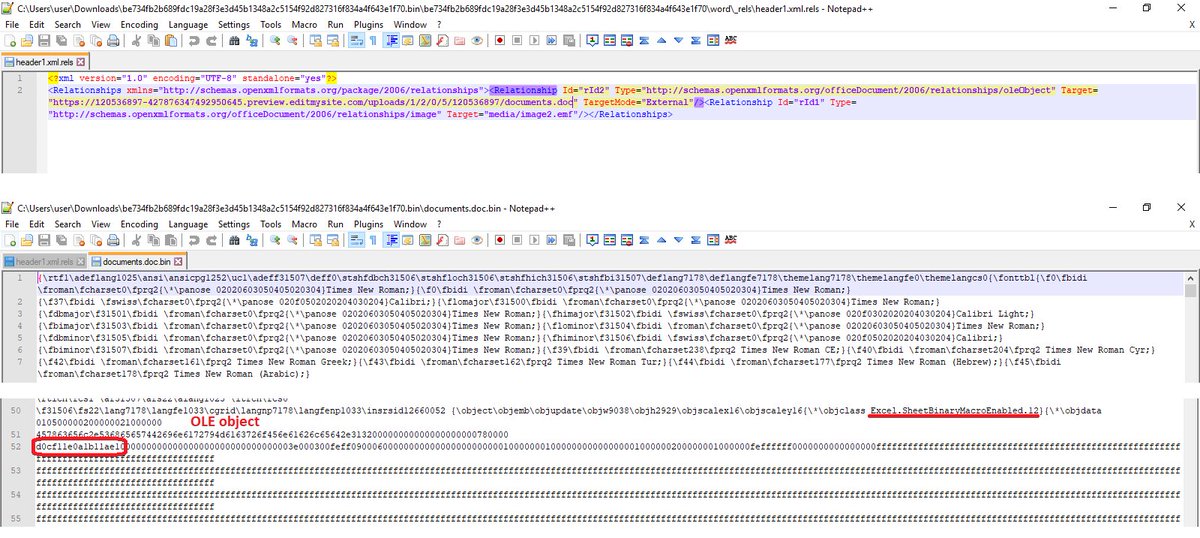The image size is (1200, 538).
Task: Switch to header1.xml.rels tab in bottom window
Action: [43, 260]
